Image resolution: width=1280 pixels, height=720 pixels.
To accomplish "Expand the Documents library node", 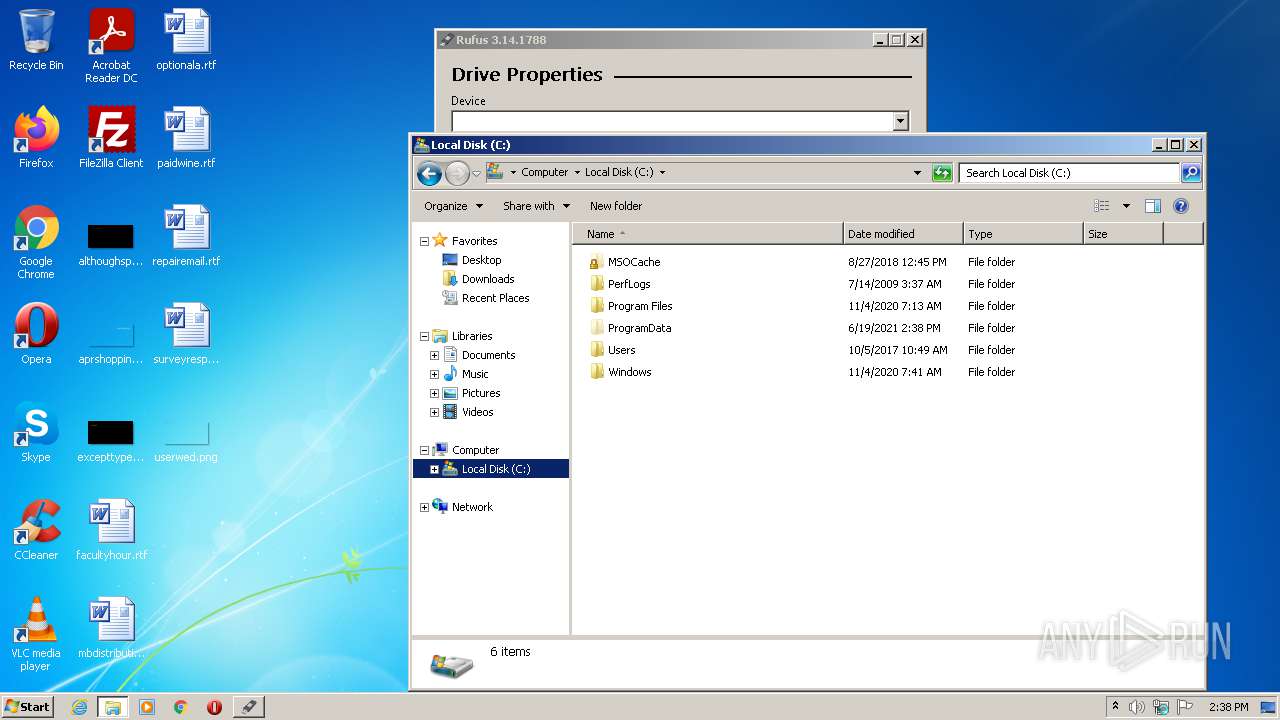I will tap(434, 355).
